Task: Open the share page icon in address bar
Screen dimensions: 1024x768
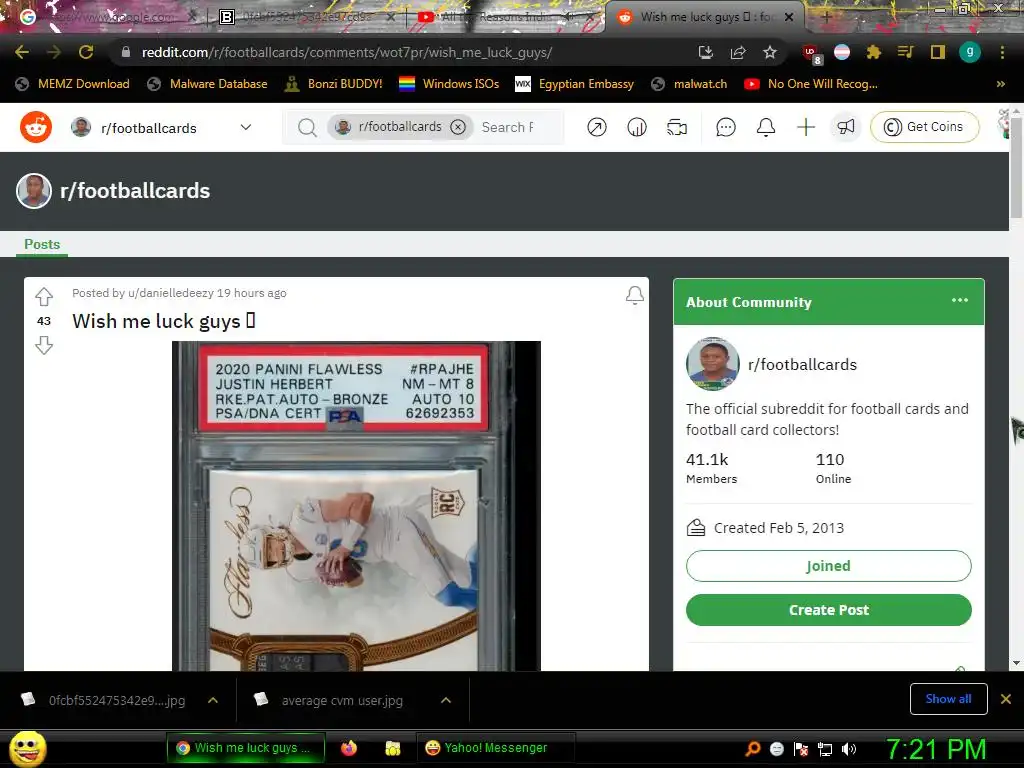Action: [x=738, y=52]
